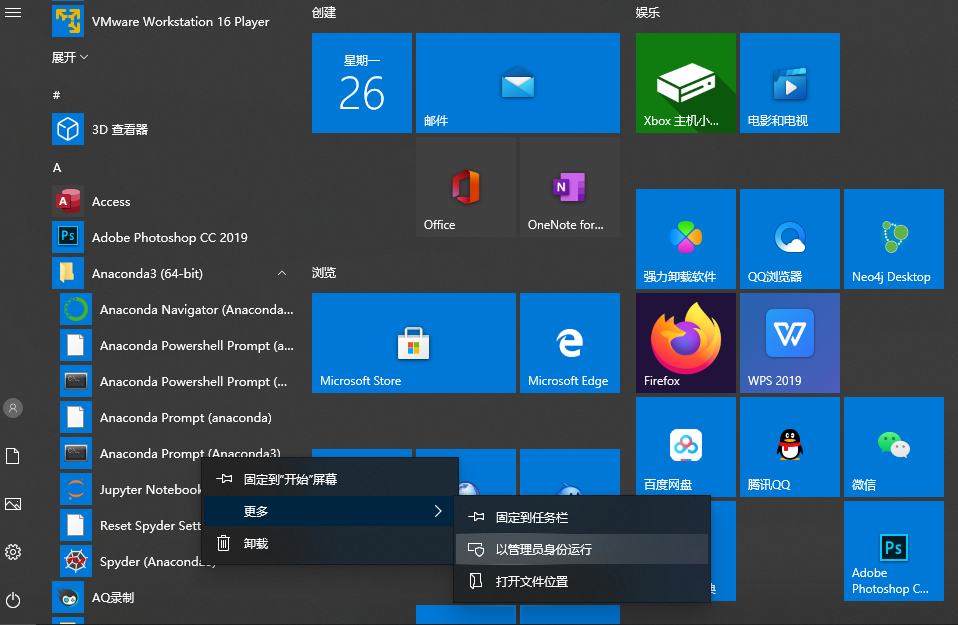The width and height of the screenshot is (958, 625).
Task: Open the 百度网盘 tile
Action: 686,447
